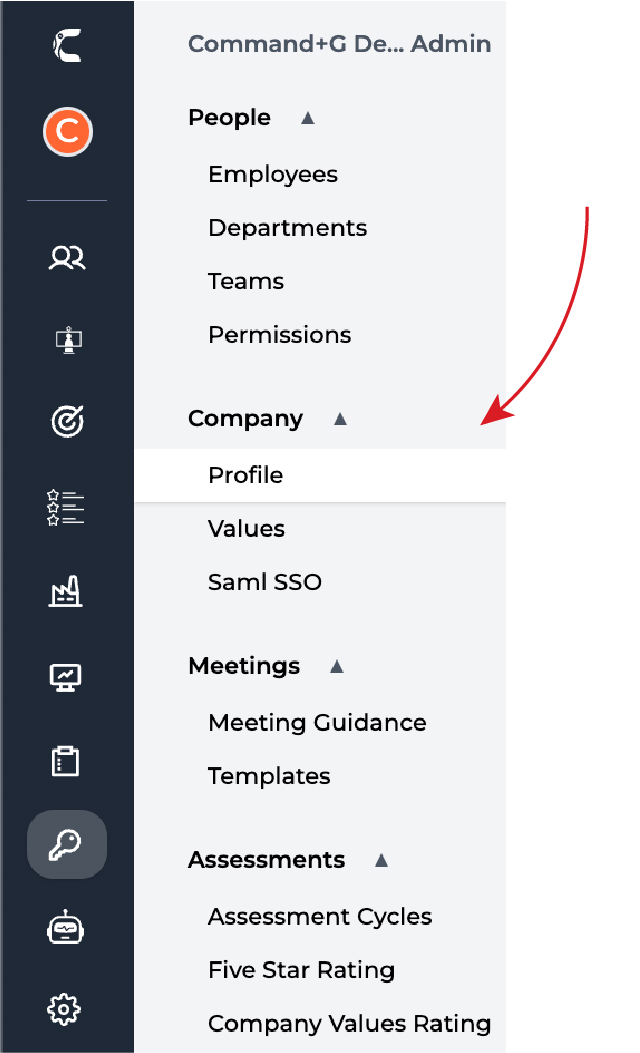The height and width of the screenshot is (1053, 640).
Task: Open the settings gear icon
Action: pos(67,1010)
